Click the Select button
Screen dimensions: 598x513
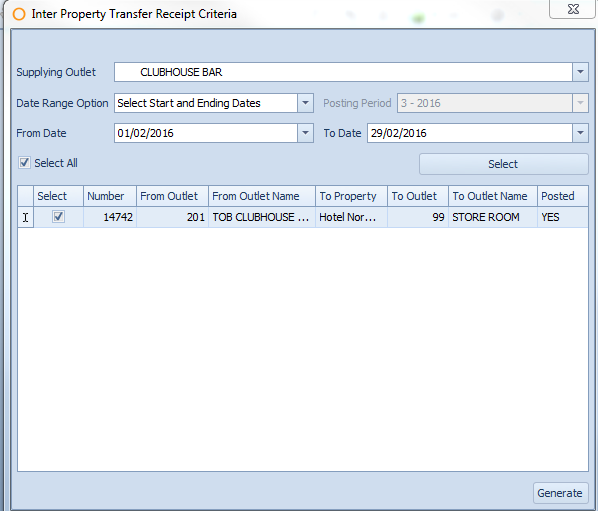click(503, 164)
